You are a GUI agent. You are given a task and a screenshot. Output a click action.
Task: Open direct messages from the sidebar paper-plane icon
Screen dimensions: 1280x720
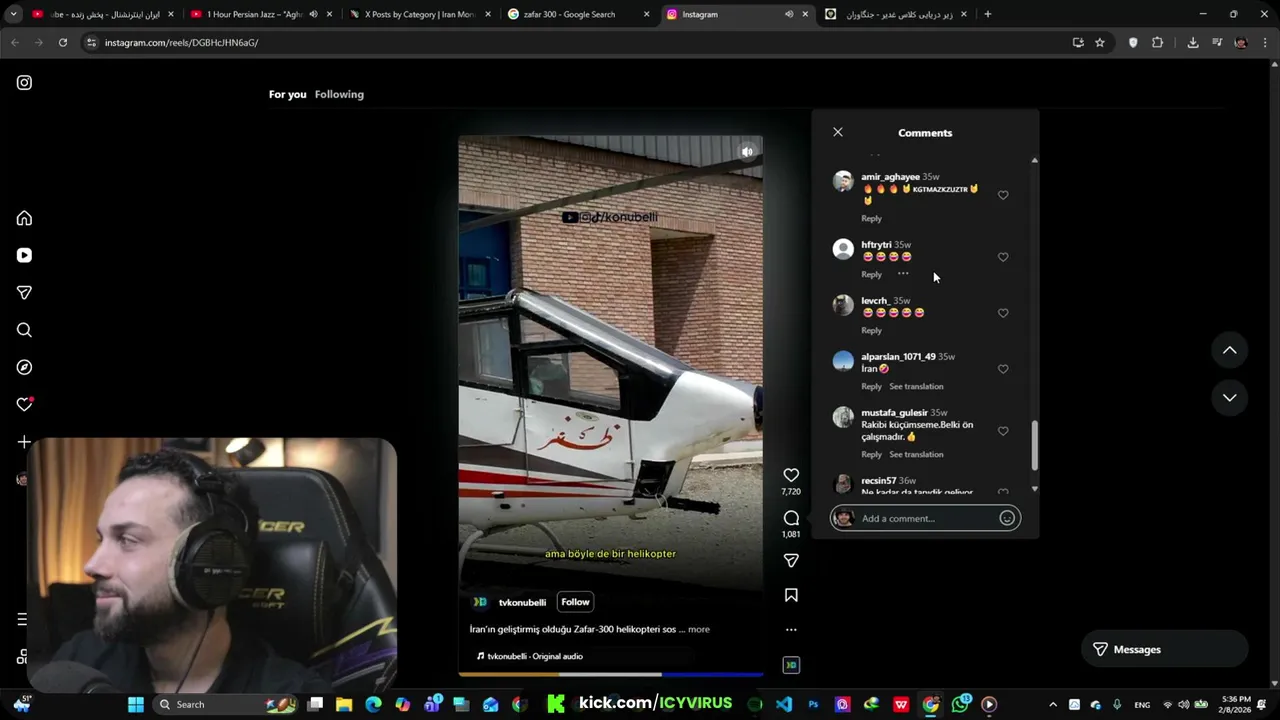point(24,292)
